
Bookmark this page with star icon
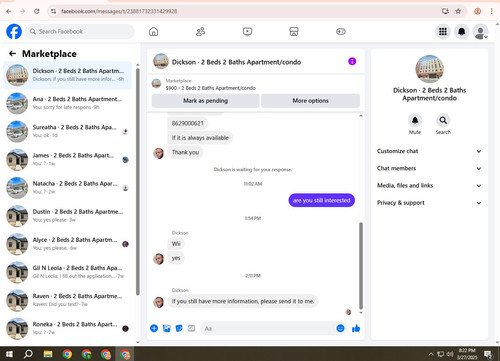point(458,11)
